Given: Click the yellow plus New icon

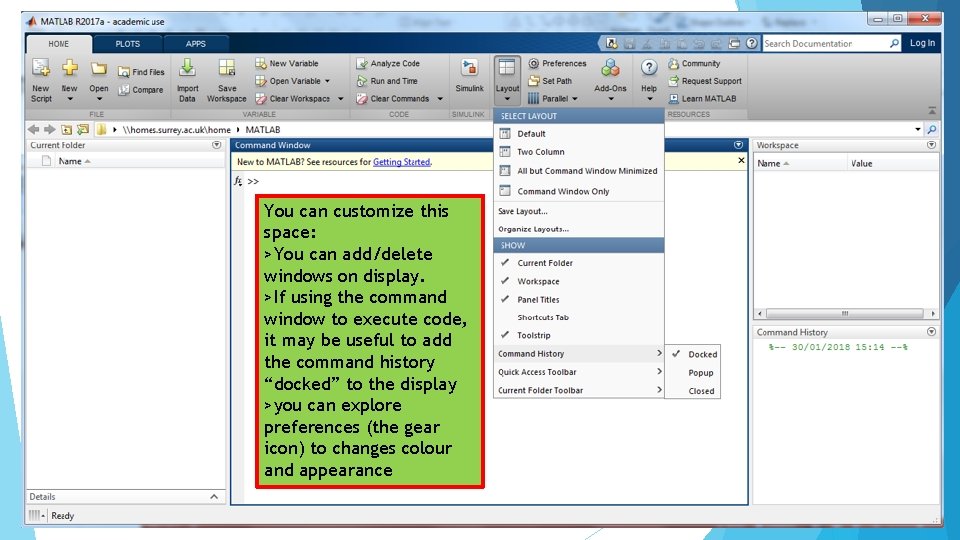Looking at the screenshot, I should coord(70,68).
